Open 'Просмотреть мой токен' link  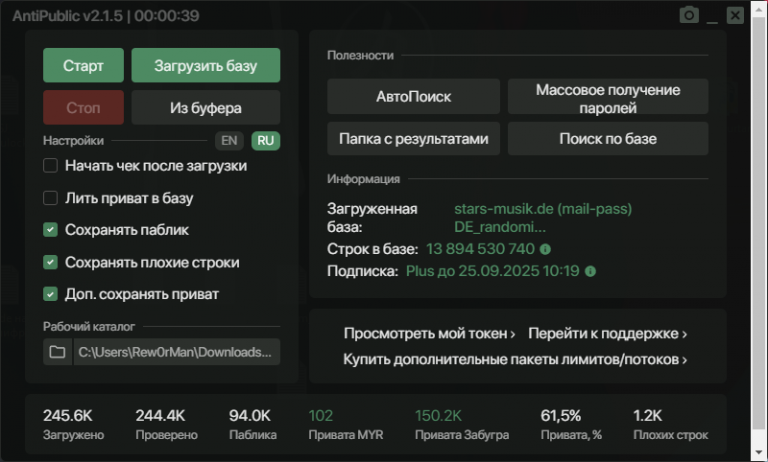pos(430,334)
